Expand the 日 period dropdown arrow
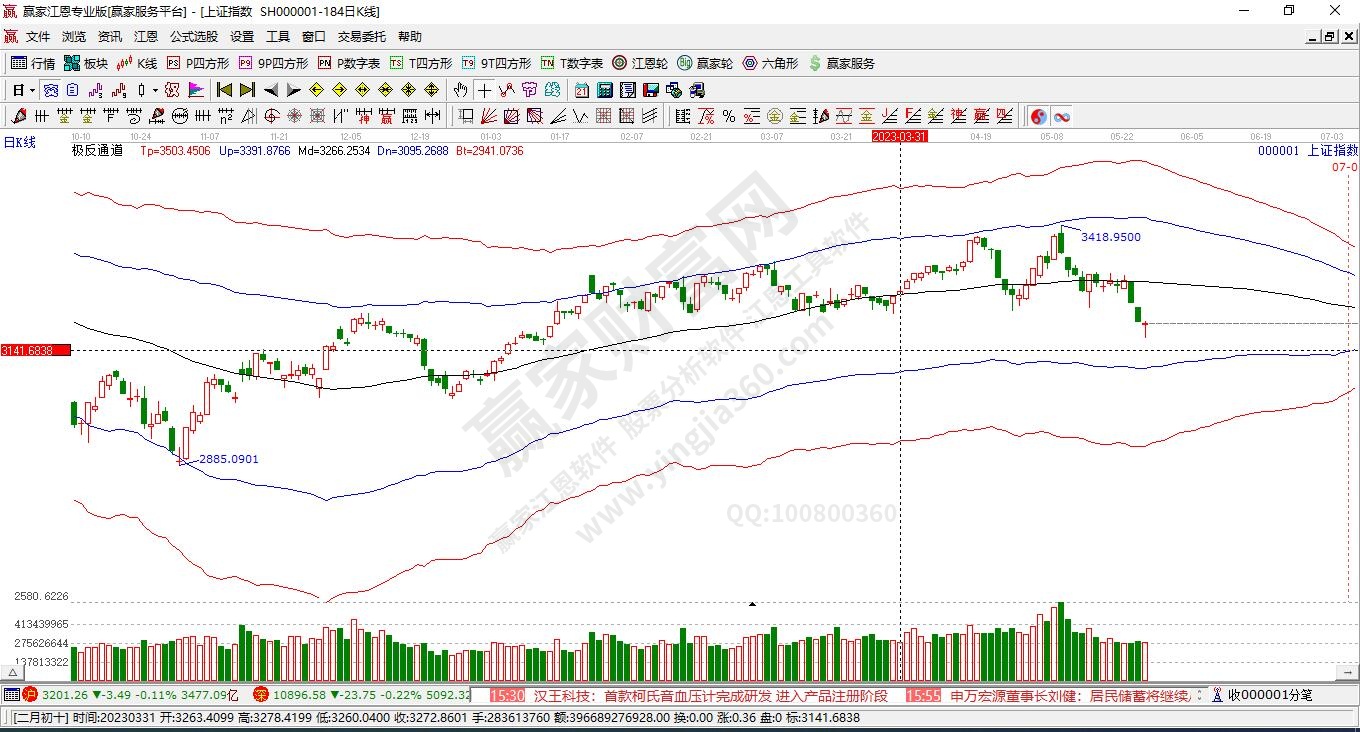1360x732 pixels. click(x=32, y=90)
